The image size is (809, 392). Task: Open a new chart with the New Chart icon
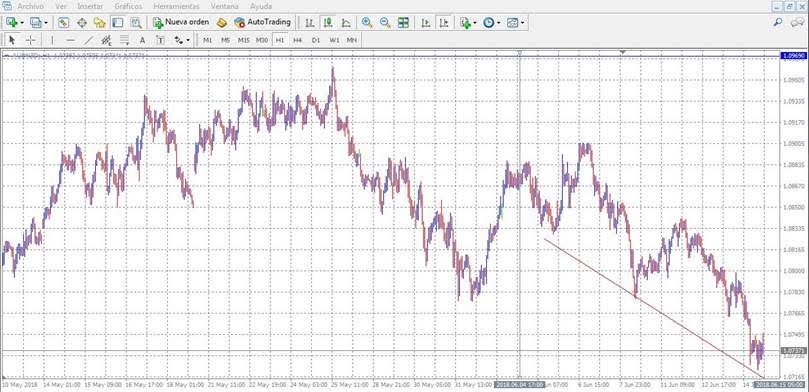pyautogui.click(x=12, y=23)
